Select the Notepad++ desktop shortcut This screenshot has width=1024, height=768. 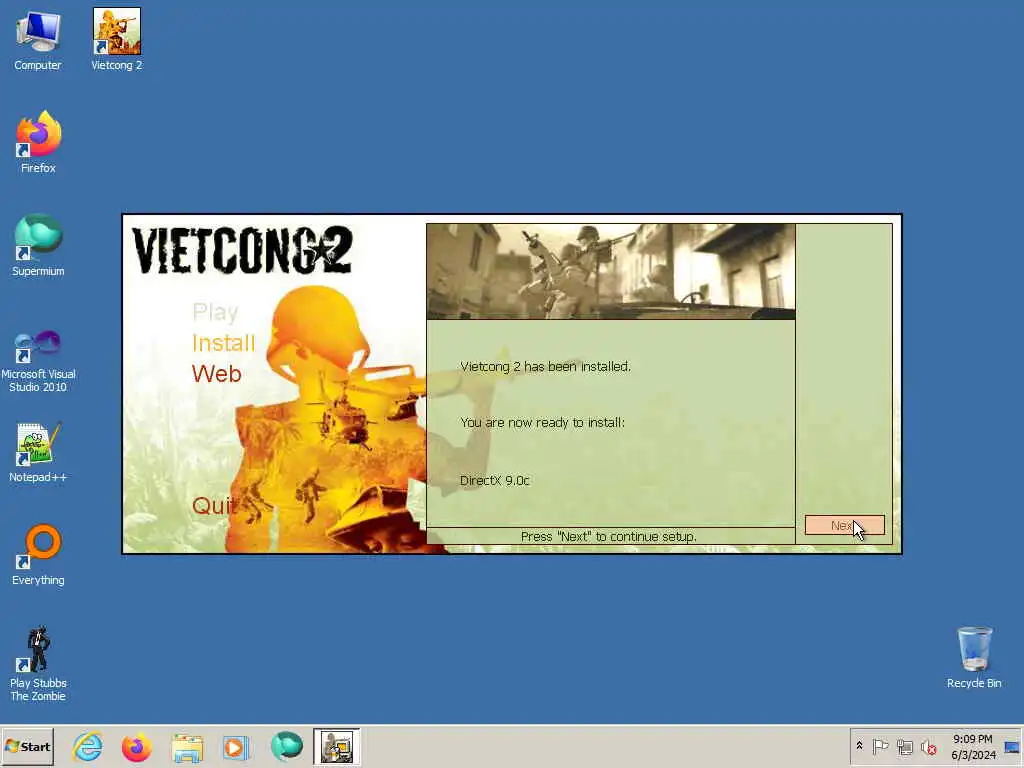coord(38,452)
